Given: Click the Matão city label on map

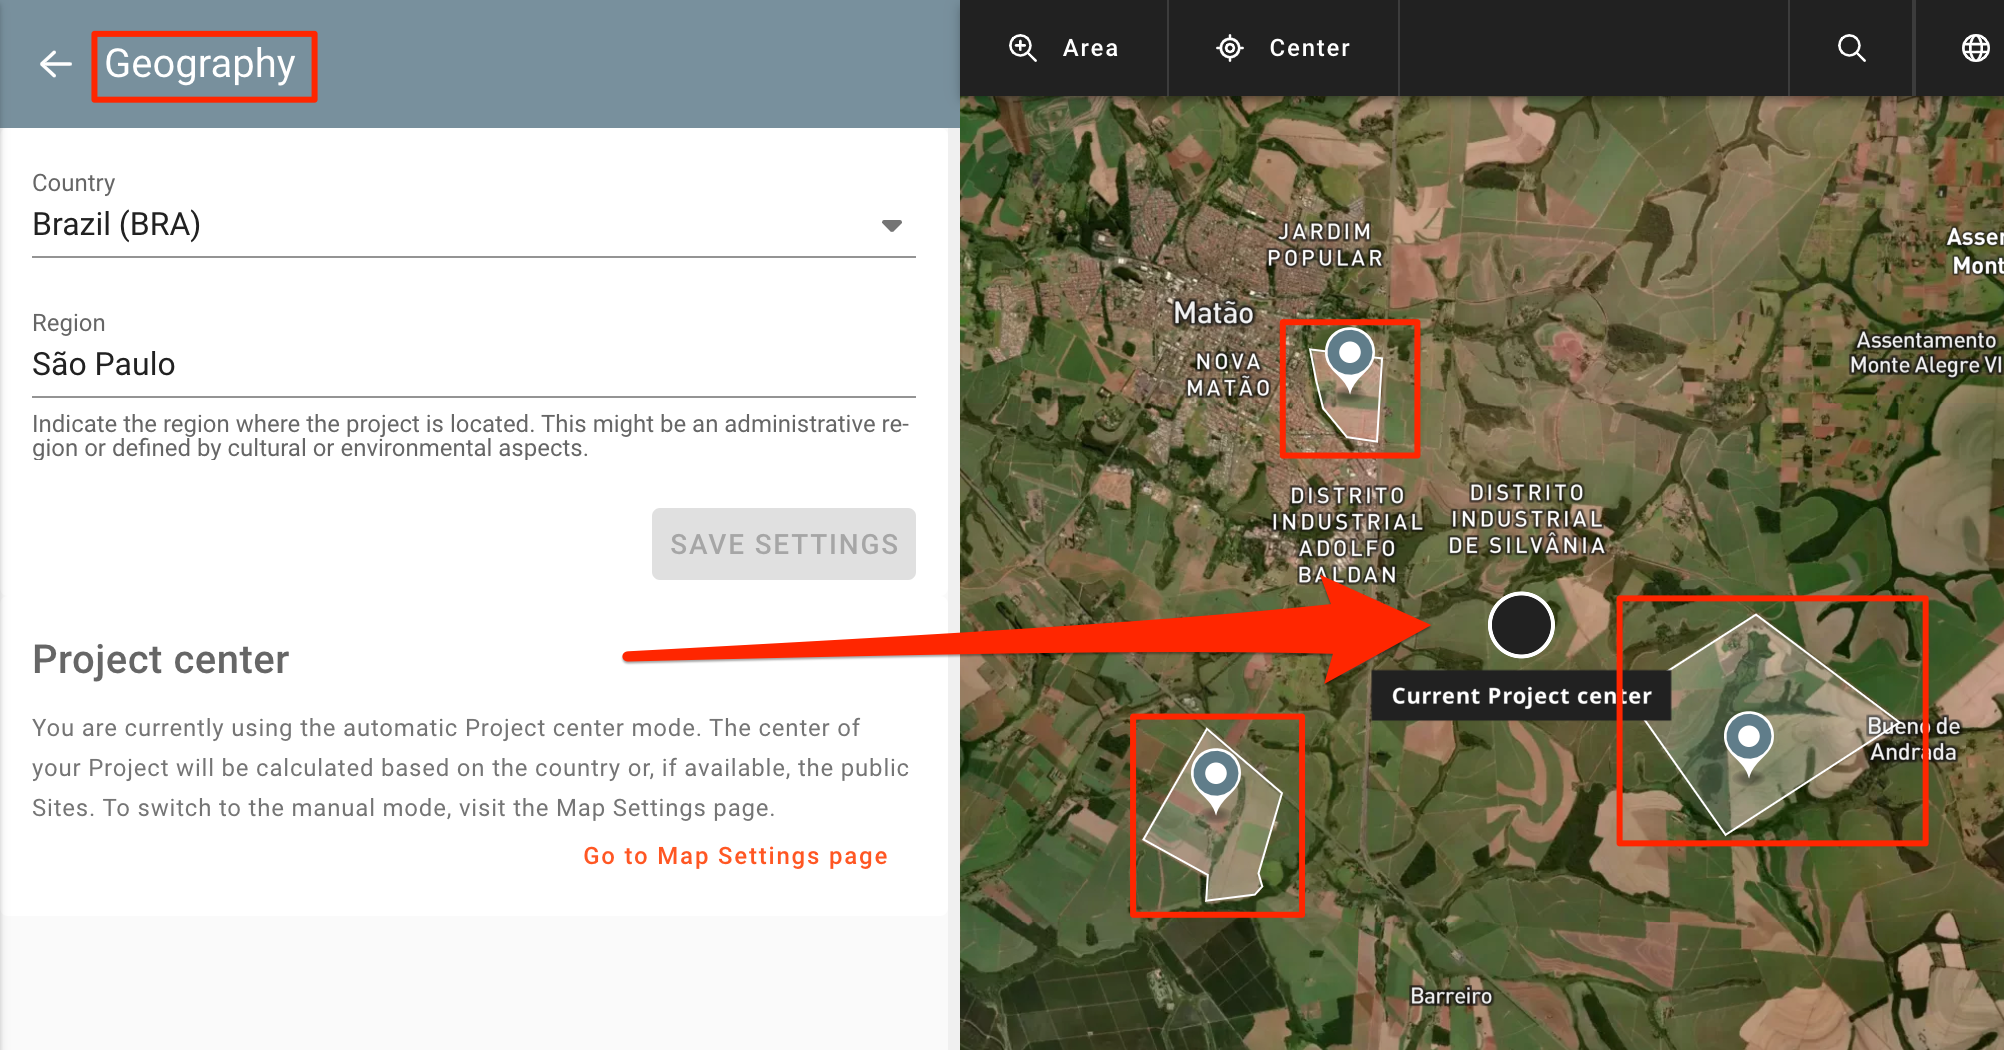Looking at the screenshot, I should (x=1213, y=313).
